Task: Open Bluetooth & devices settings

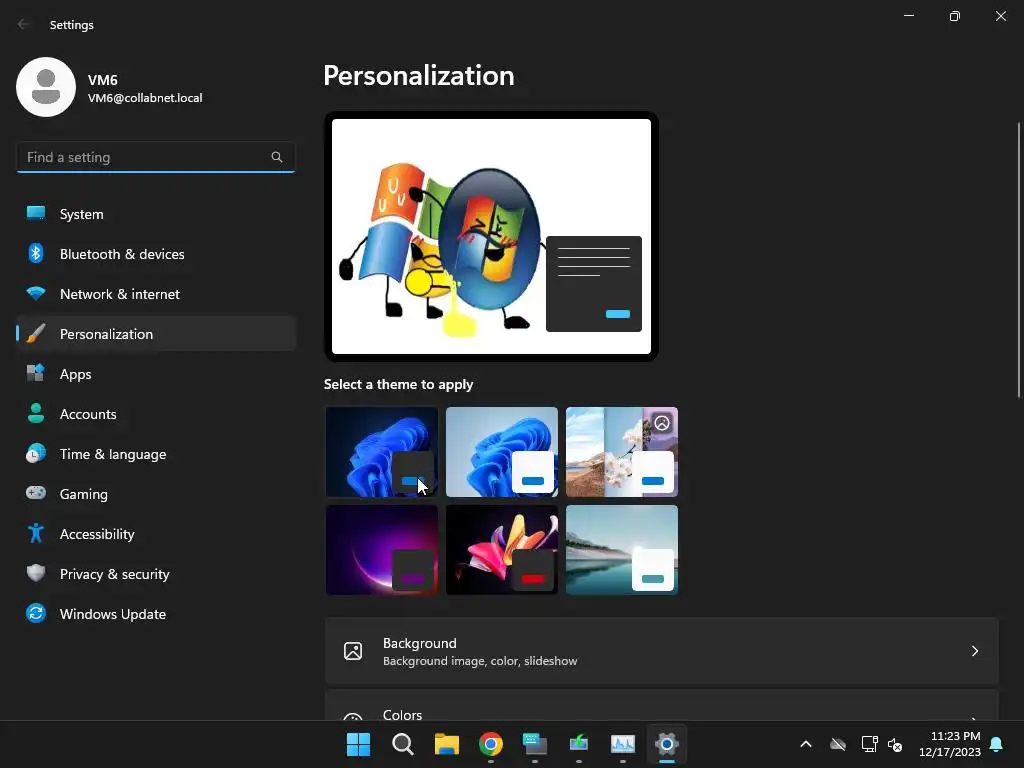Action: [156, 254]
